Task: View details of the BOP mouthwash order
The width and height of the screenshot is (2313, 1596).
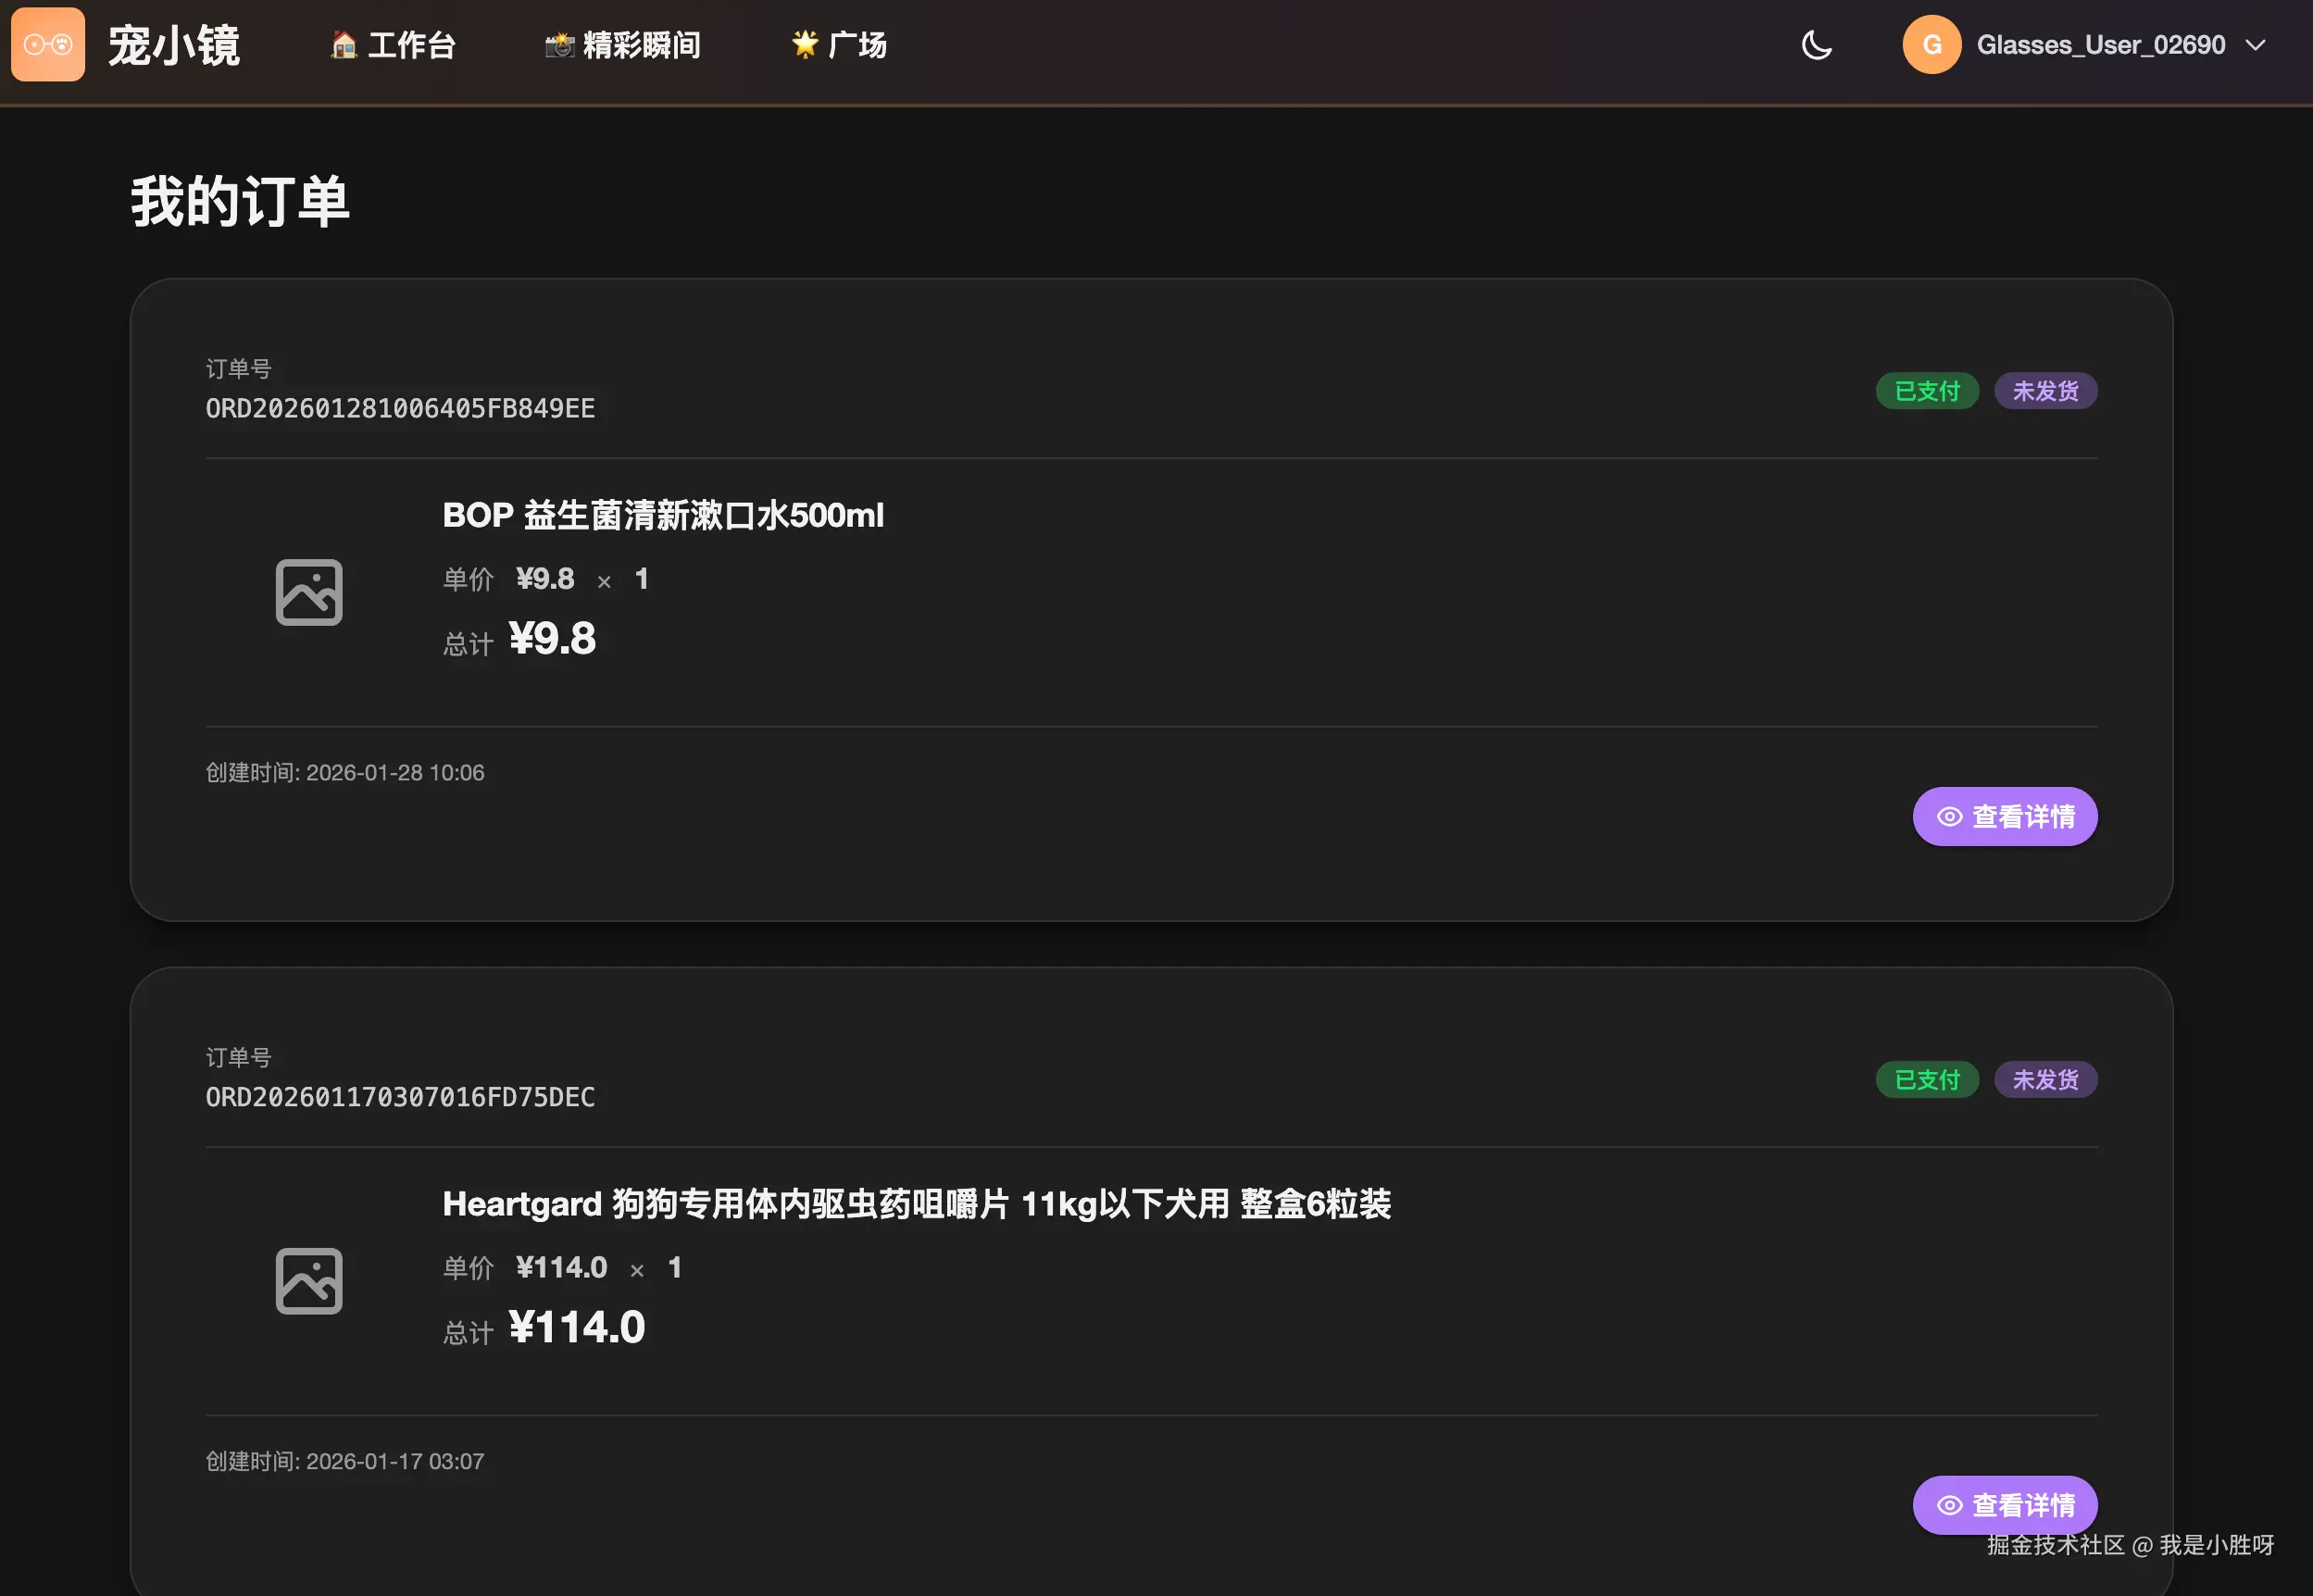Action: [x=2004, y=817]
